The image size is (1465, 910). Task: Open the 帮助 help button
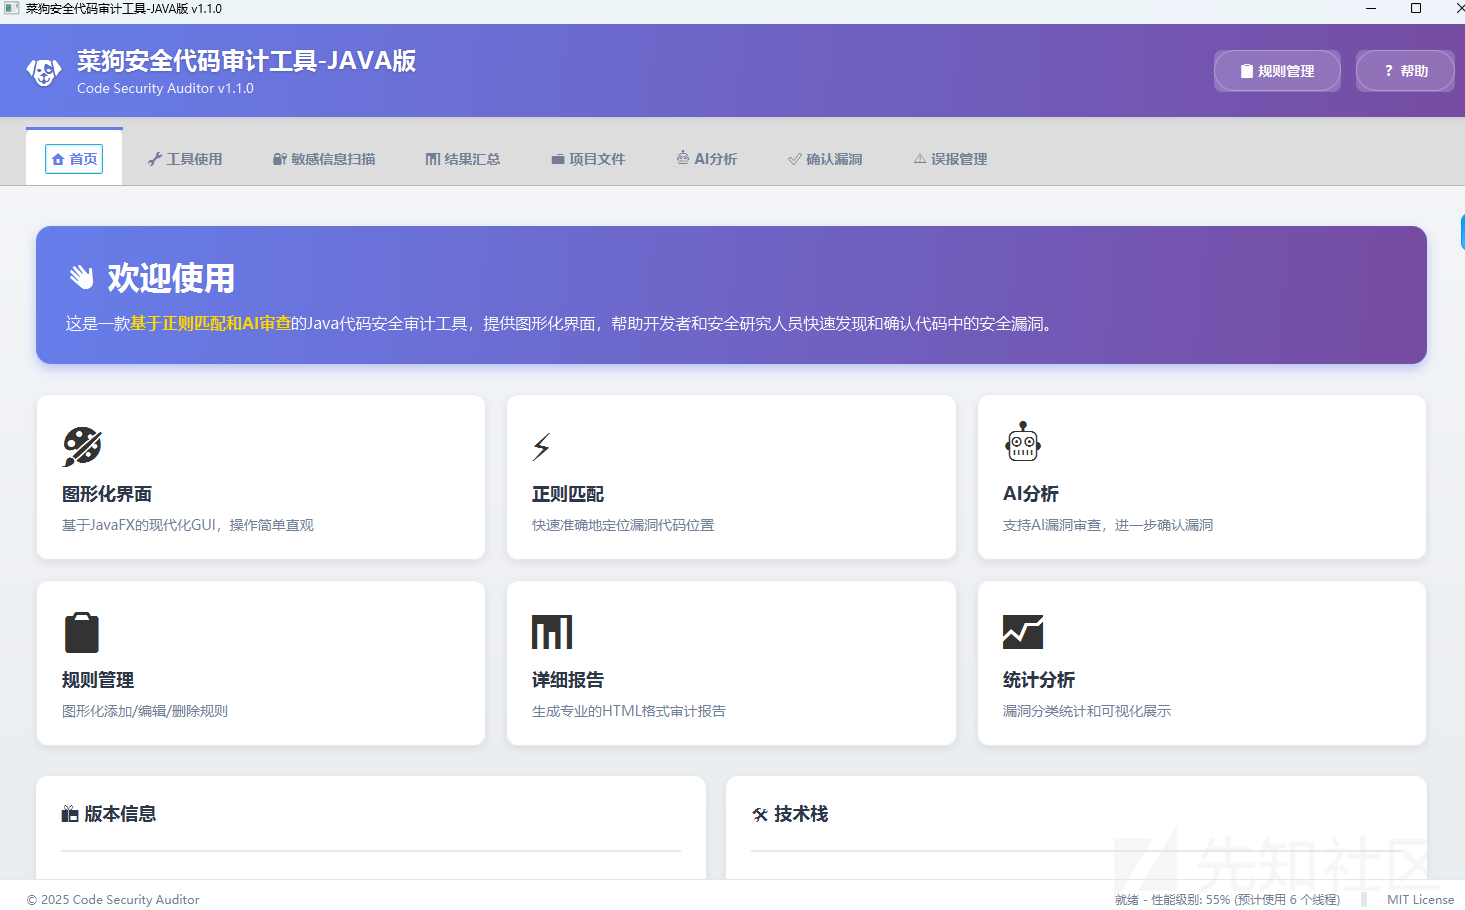tap(1405, 71)
